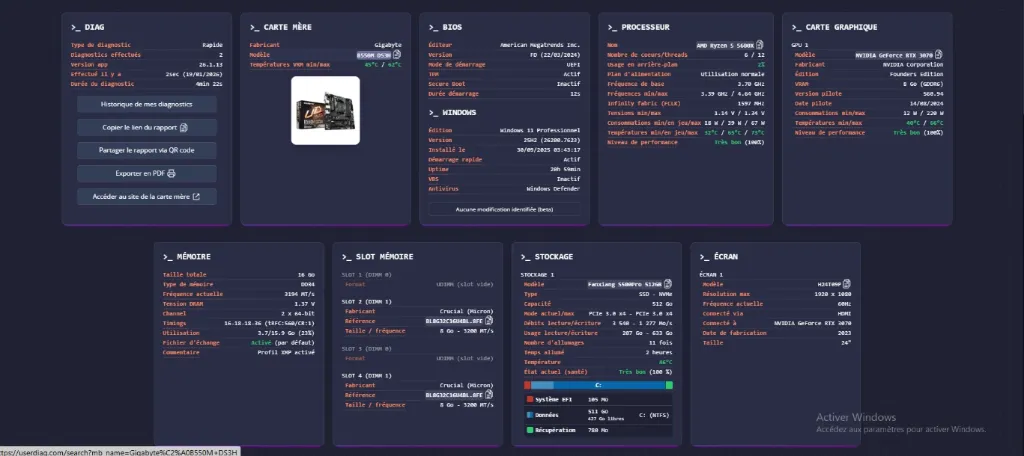Click the NVIDIA GeForce RTX 3070 model link

(897, 56)
